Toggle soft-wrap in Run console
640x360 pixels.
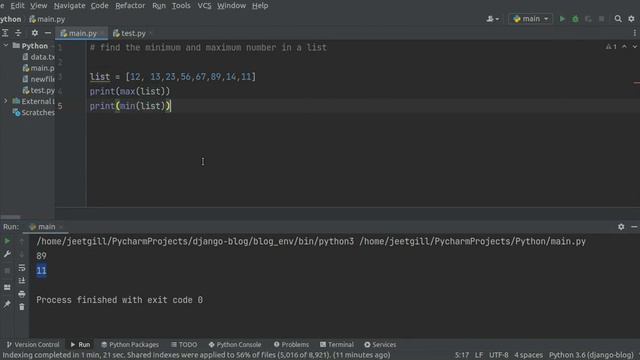pyautogui.click(x=22, y=268)
